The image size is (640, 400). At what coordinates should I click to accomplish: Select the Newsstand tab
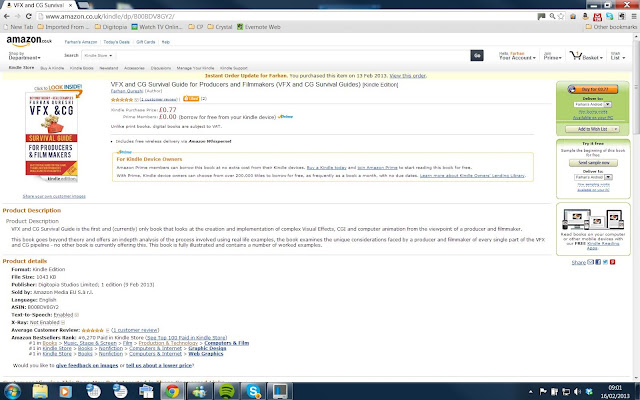(x=109, y=68)
